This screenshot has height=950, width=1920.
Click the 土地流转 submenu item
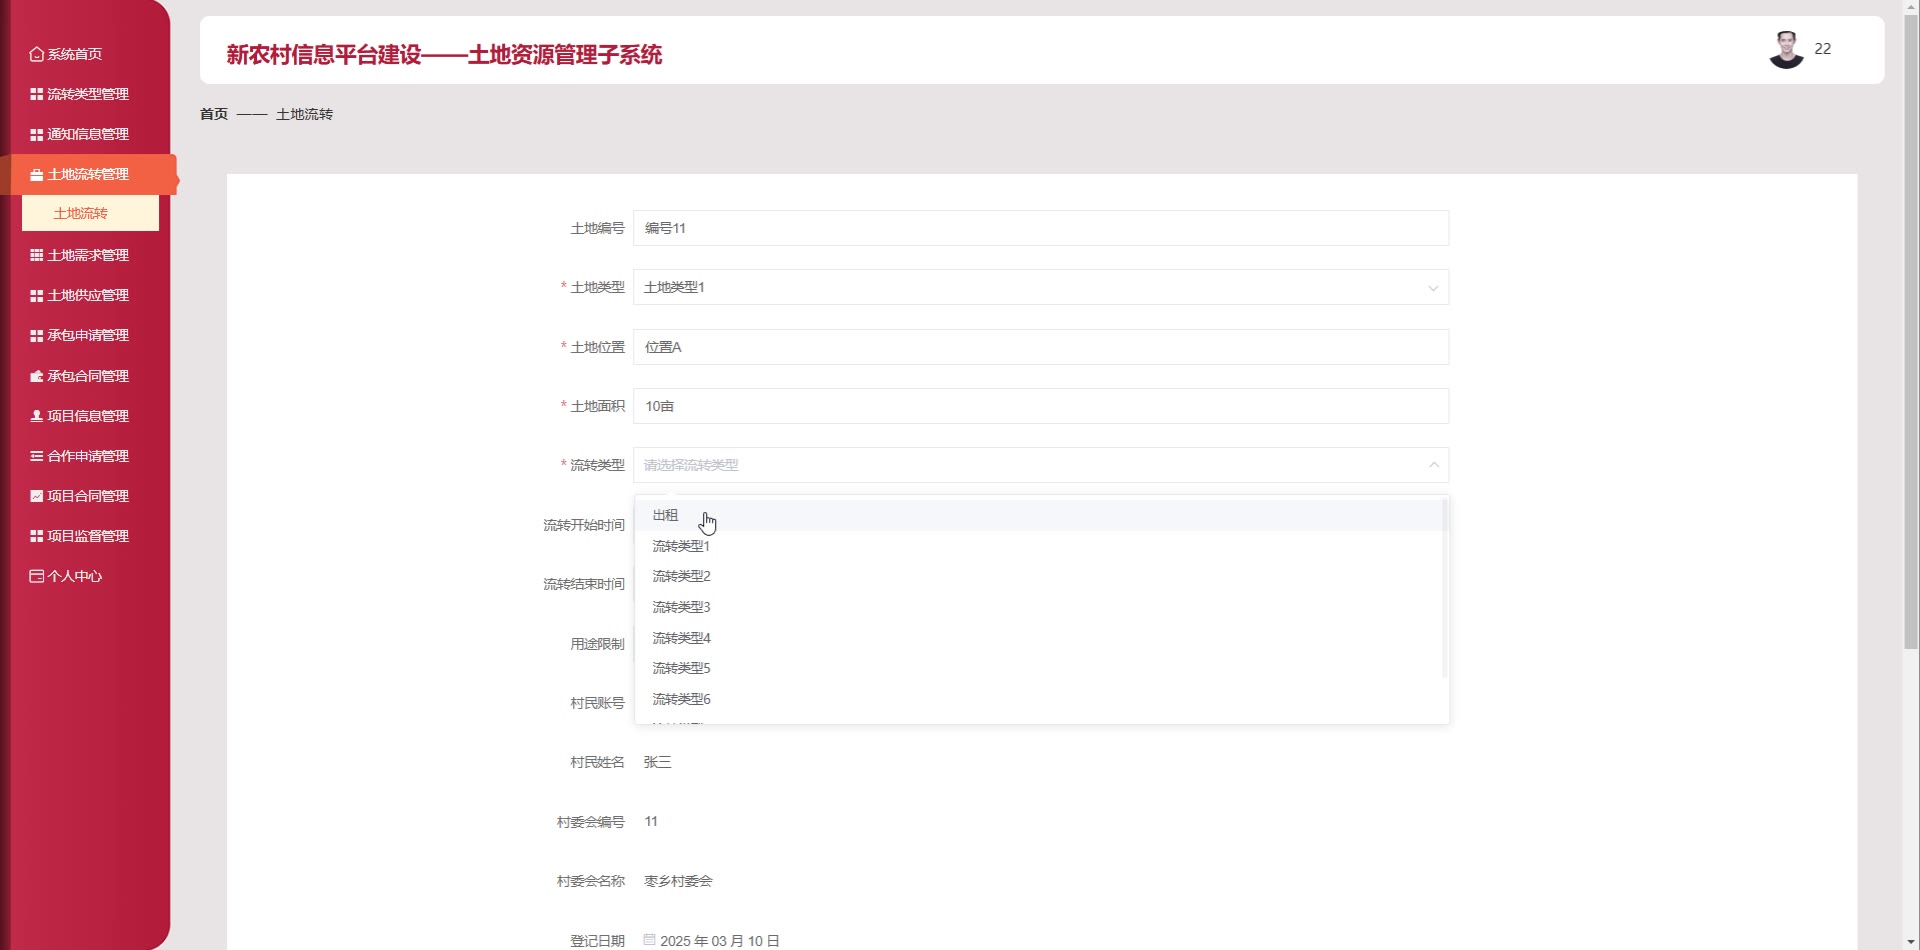click(90, 213)
